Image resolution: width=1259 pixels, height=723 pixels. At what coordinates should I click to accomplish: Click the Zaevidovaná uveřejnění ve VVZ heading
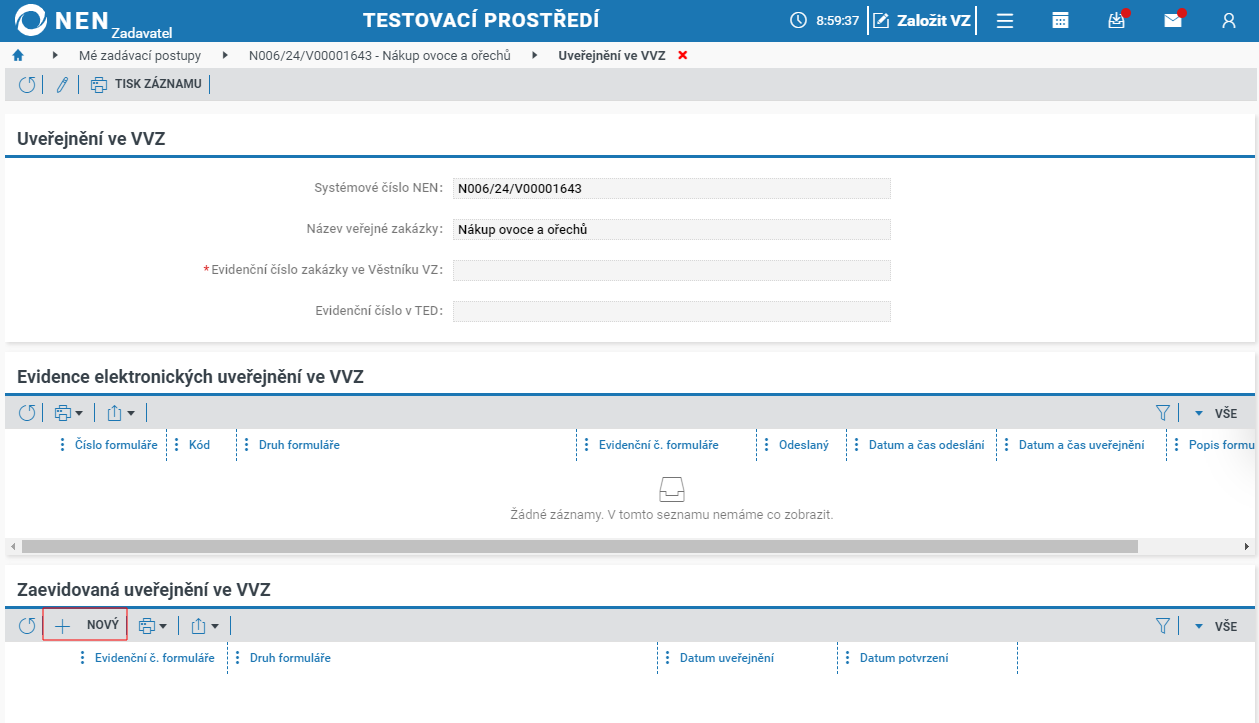[x=144, y=590]
